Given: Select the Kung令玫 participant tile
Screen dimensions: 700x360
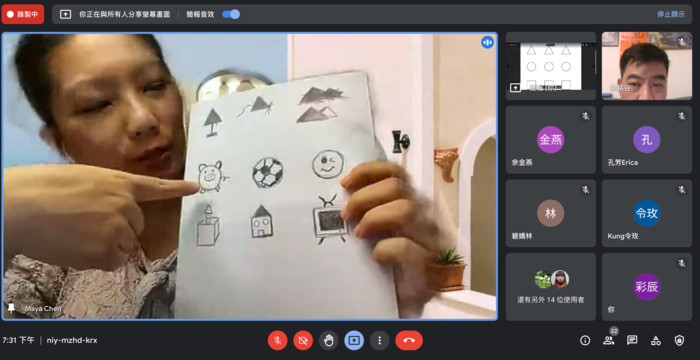Looking at the screenshot, I should (646, 213).
